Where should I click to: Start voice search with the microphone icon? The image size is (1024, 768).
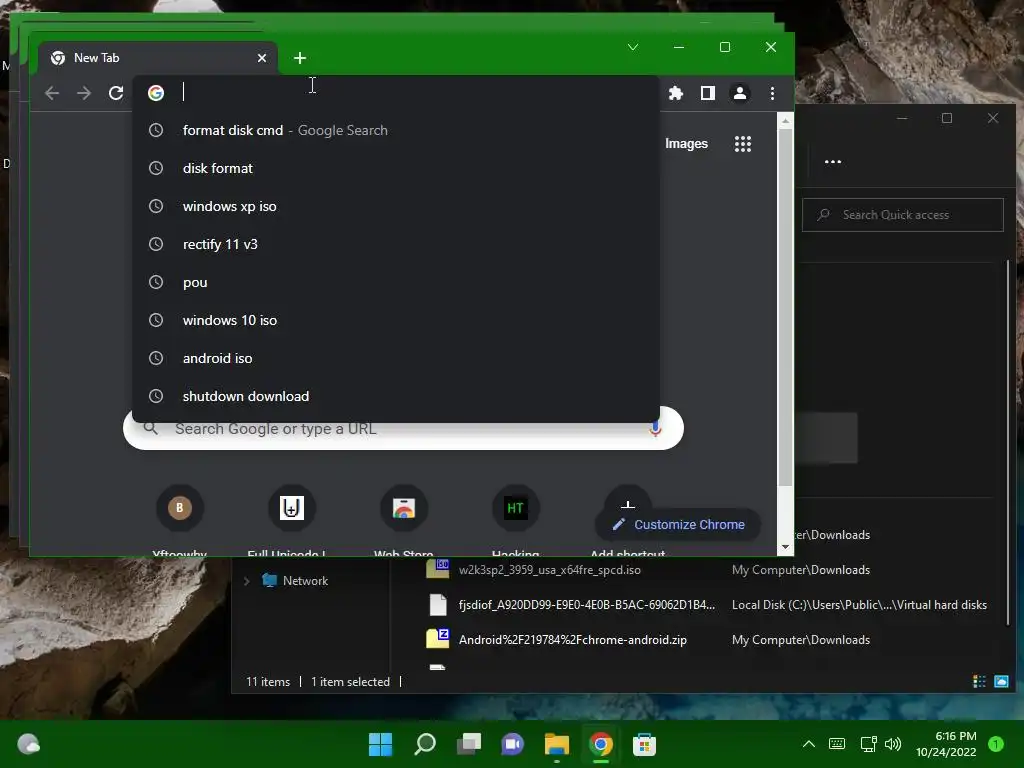[655, 428]
